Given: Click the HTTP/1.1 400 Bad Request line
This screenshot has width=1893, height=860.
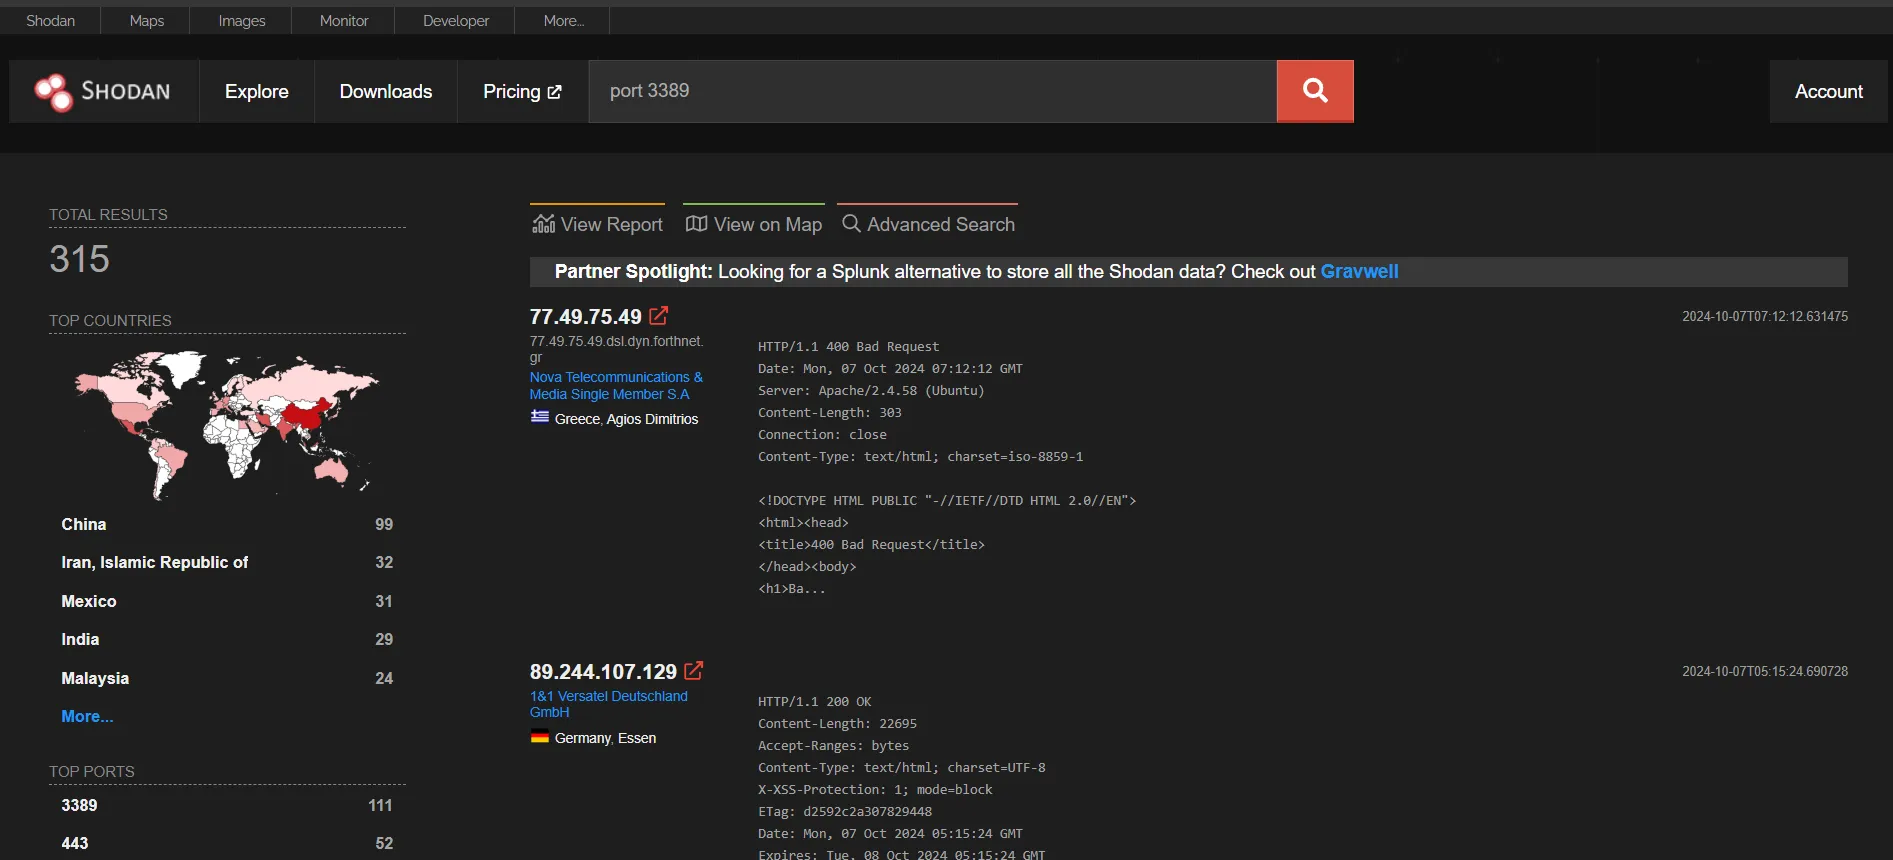Looking at the screenshot, I should [x=848, y=346].
